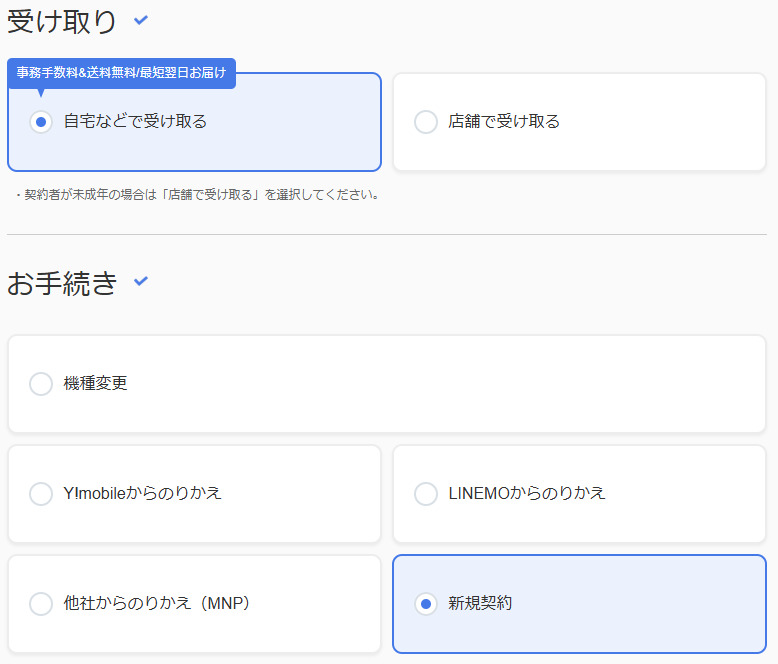Click the 事務手数料&送料無料/最短翌日お届け badge
Screen dimensions: 778x664
pos(121,73)
